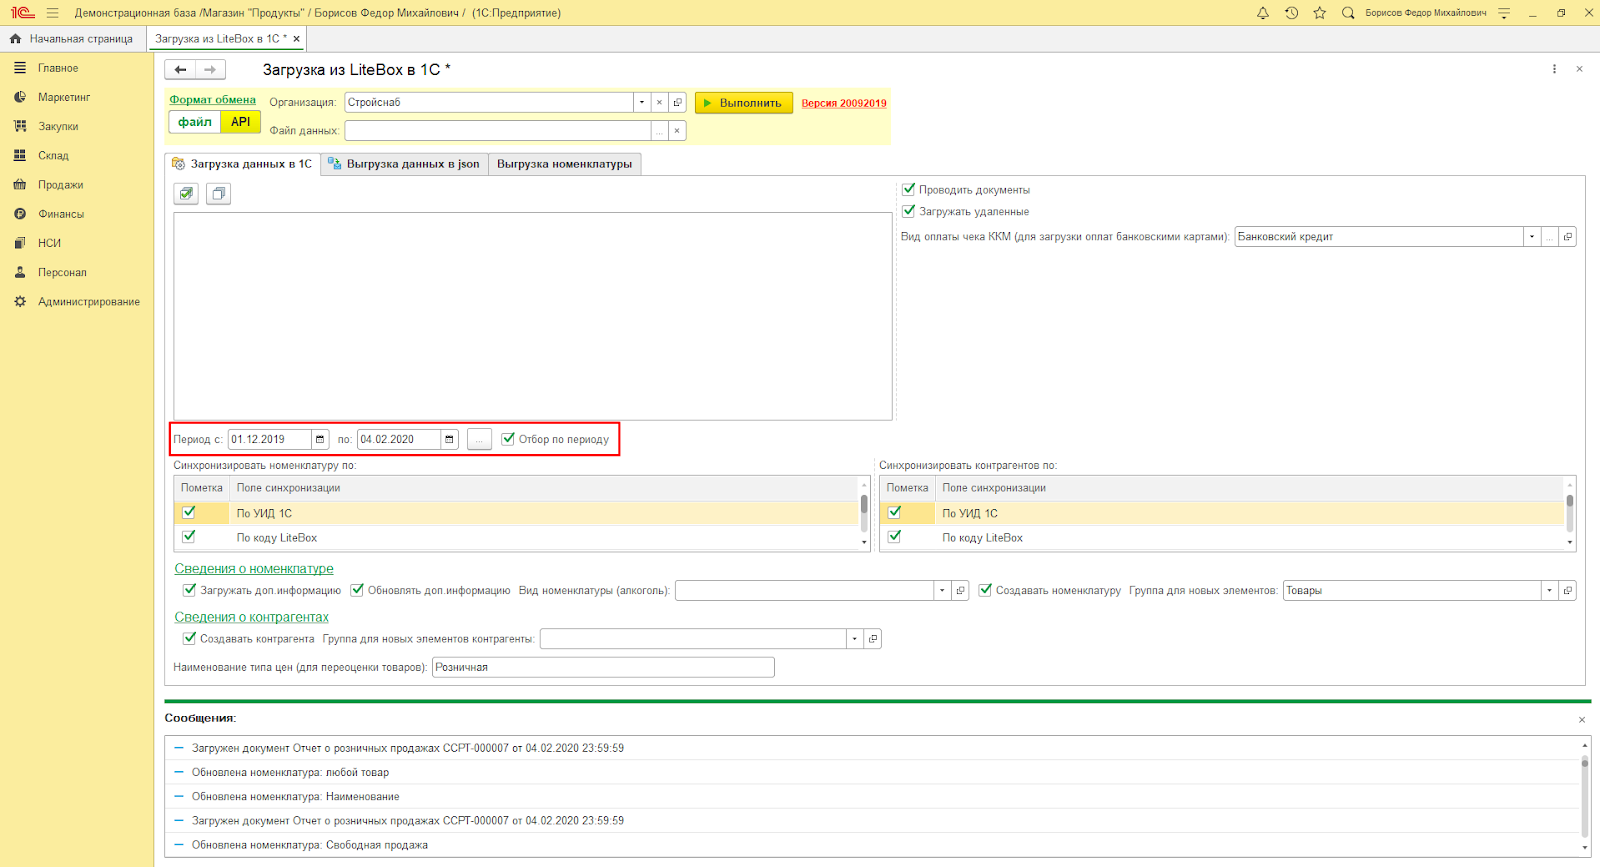Image resolution: width=1600 pixels, height=867 pixels.
Task: Click the forward arrow navigation button
Action: pyautogui.click(x=210, y=70)
